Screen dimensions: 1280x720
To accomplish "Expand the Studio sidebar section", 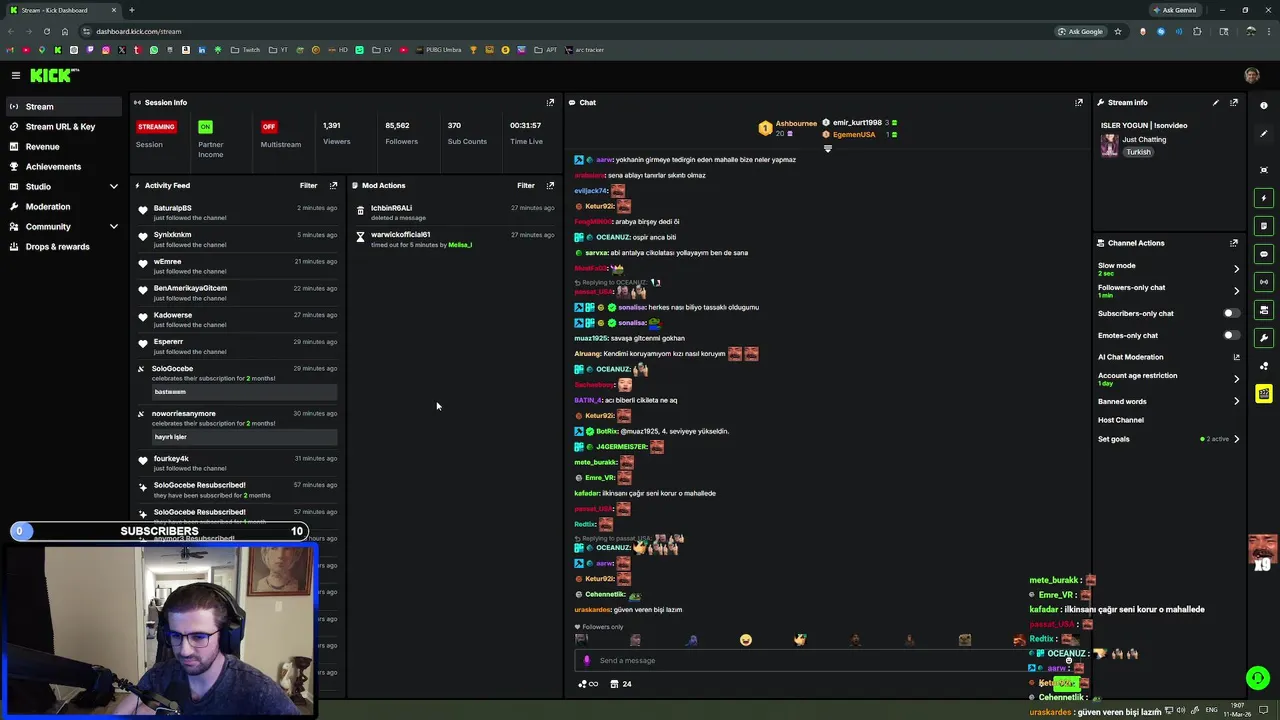I will click(x=62, y=186).
